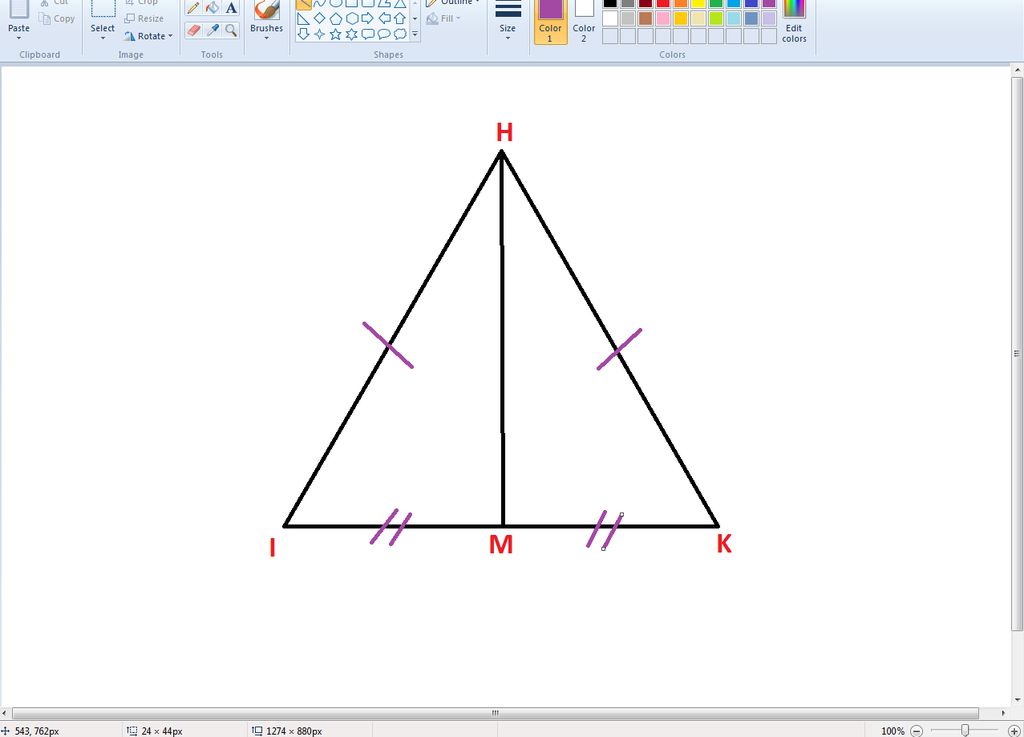
Task: Click the zoom out minus button
Action: tap(917, 731)
